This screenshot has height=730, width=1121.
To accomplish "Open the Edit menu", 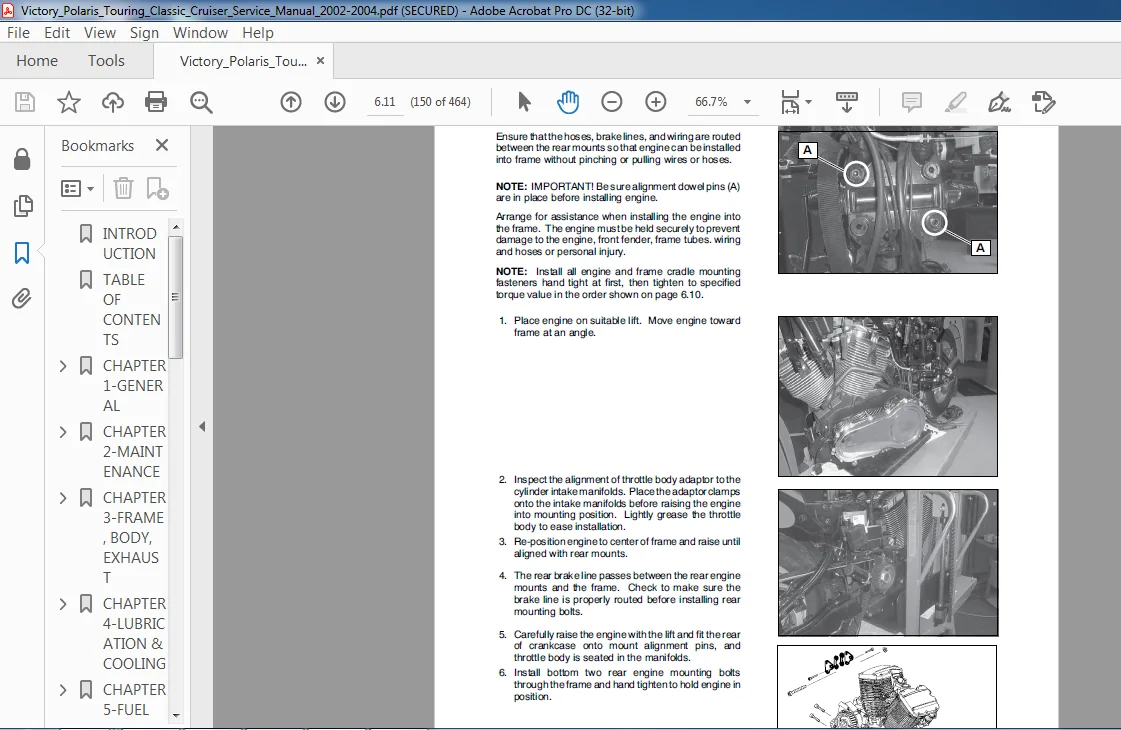I will 56,33.
